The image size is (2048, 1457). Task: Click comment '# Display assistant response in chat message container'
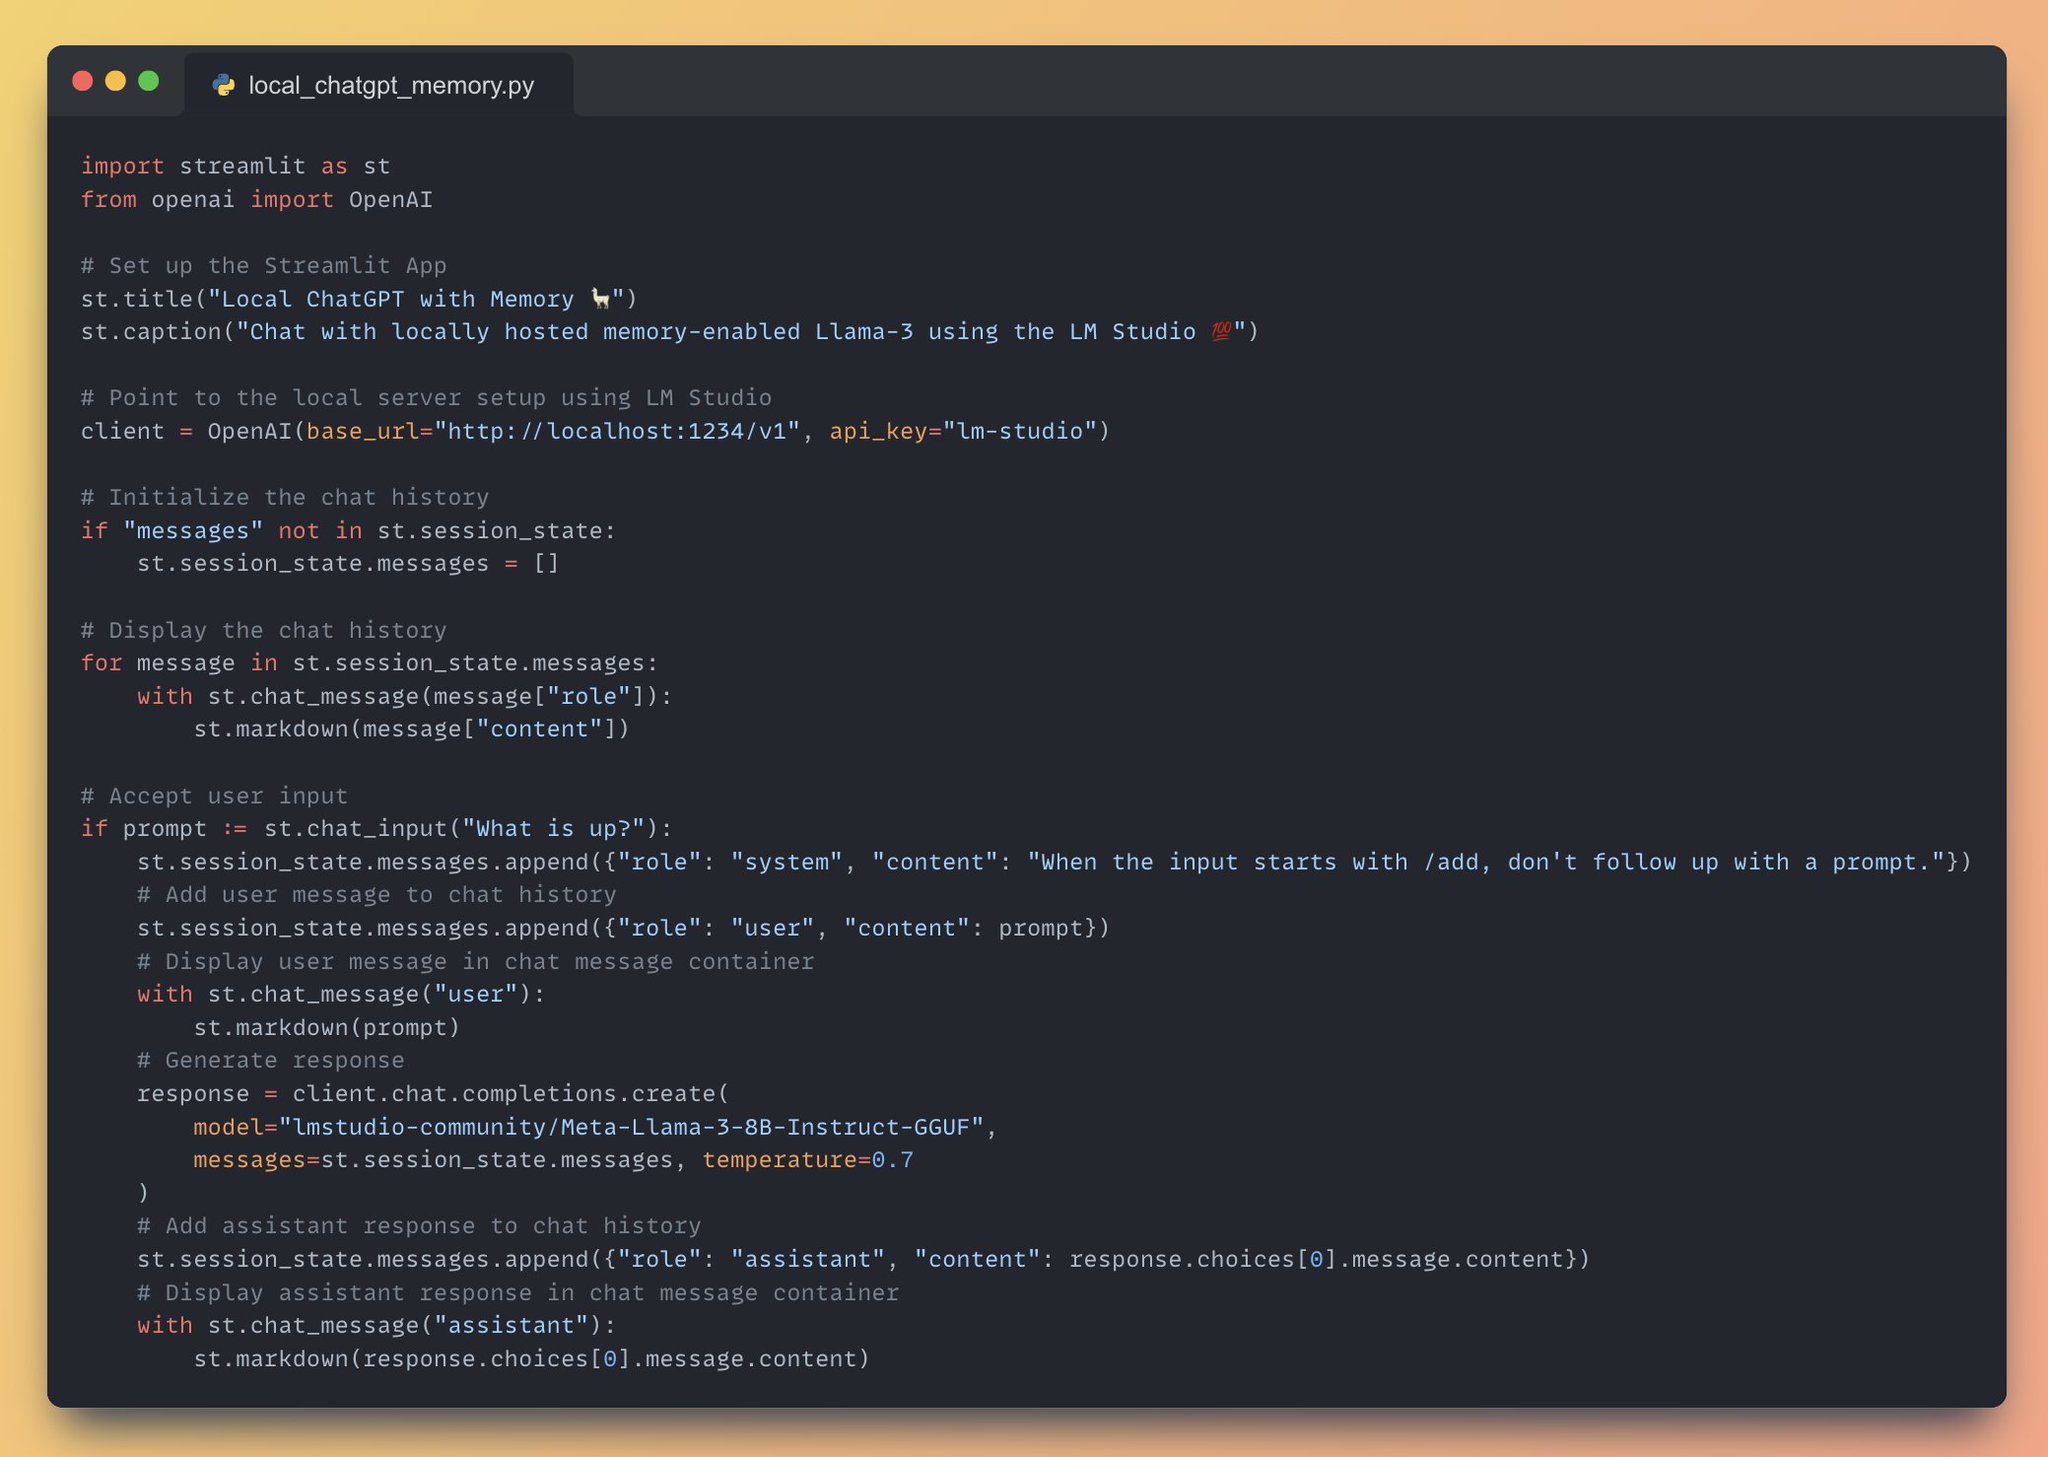tap(518, 1293)
